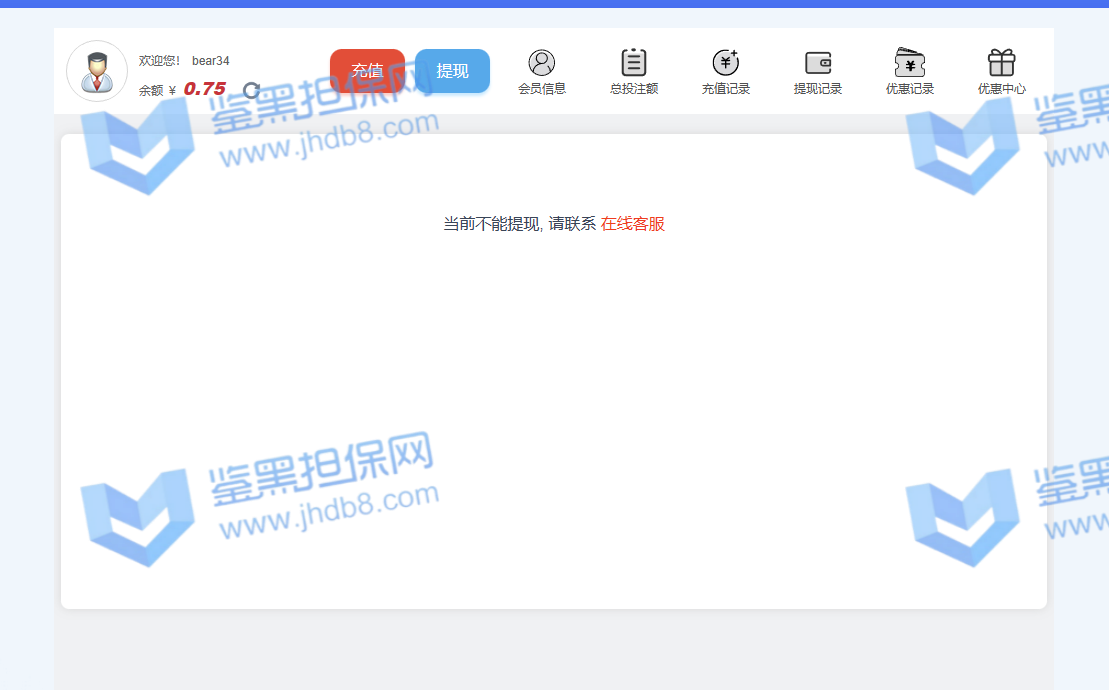1109x690 pixels.
Task: Open the 提现记录 wallet icon
Action: tap(818, 63)
